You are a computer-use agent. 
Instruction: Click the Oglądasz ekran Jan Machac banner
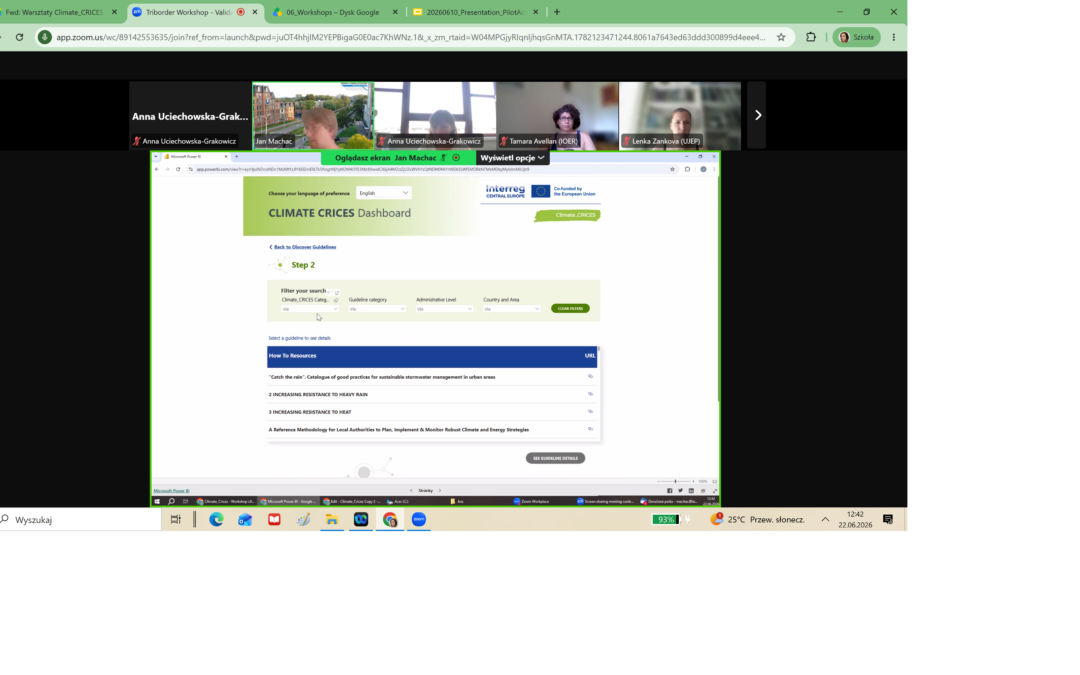click(x=398, y=158)
